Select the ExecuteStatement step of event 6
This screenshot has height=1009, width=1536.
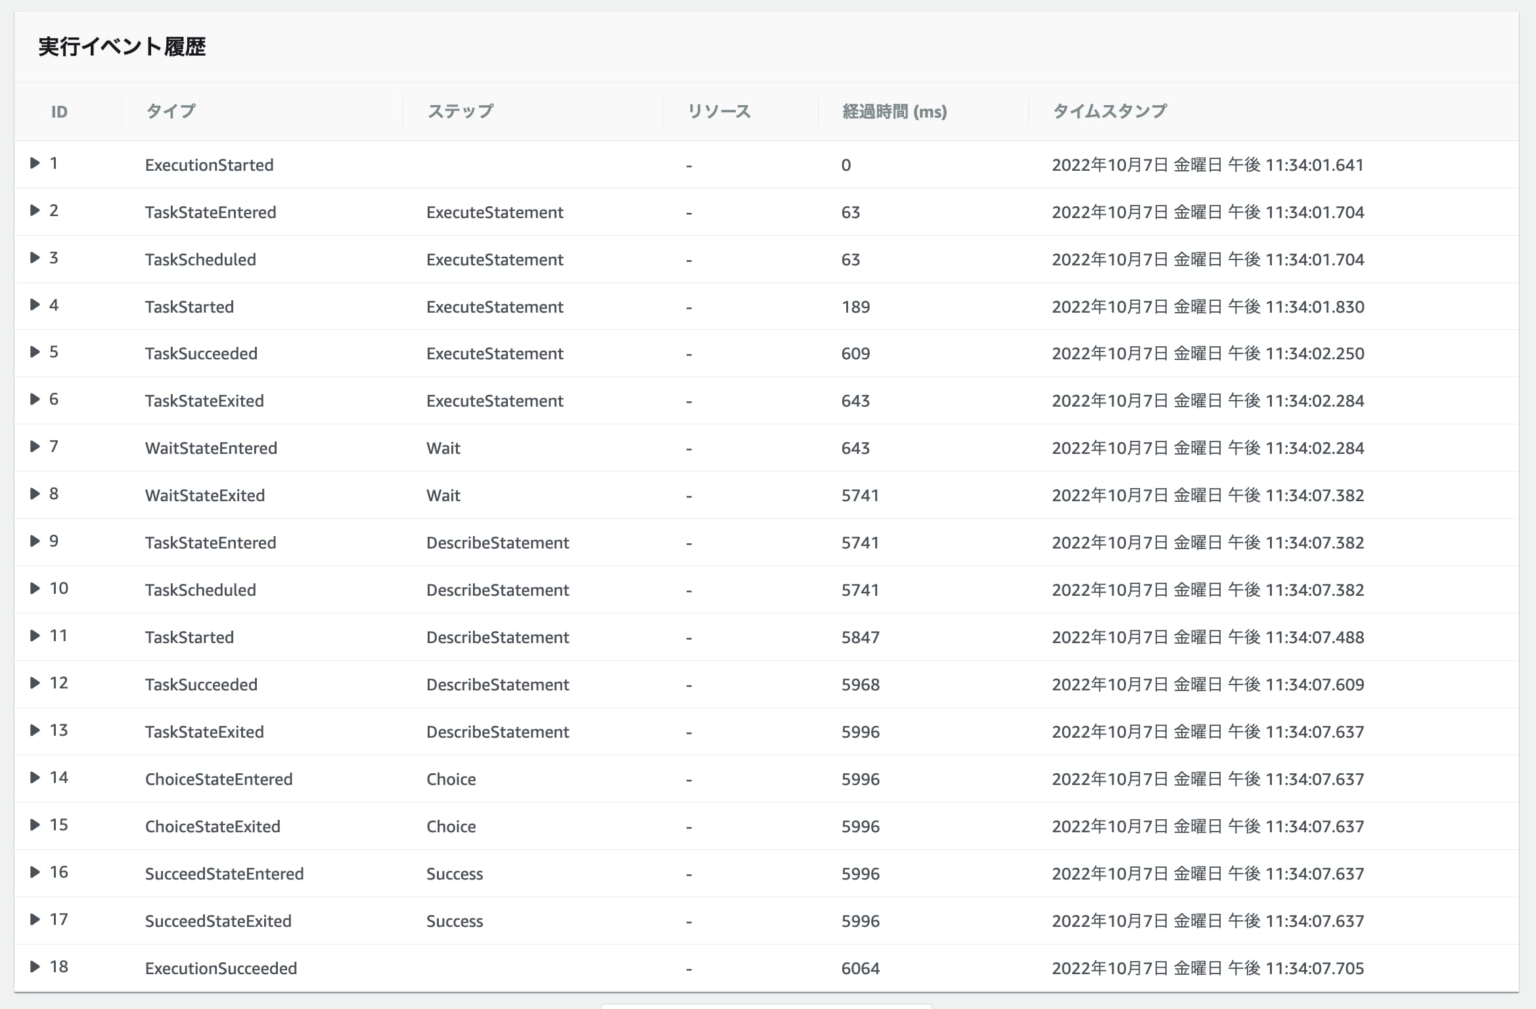(494, 400)
